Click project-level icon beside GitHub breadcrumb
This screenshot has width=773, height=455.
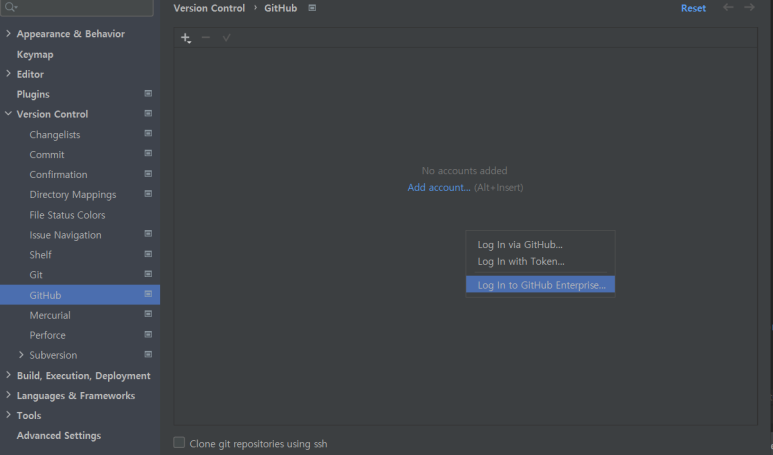pos(312,8)
